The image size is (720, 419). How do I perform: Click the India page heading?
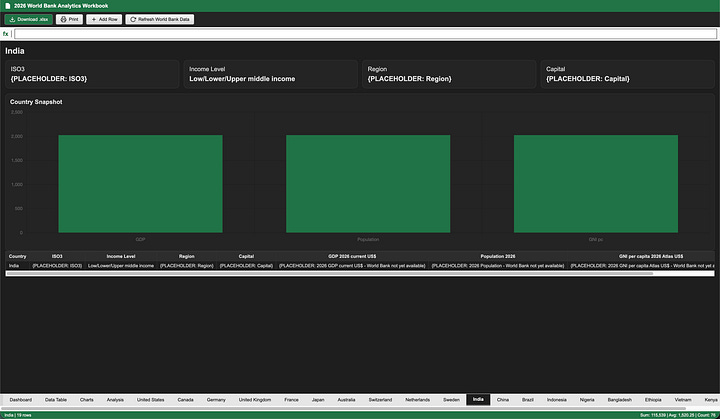(15, 51)
